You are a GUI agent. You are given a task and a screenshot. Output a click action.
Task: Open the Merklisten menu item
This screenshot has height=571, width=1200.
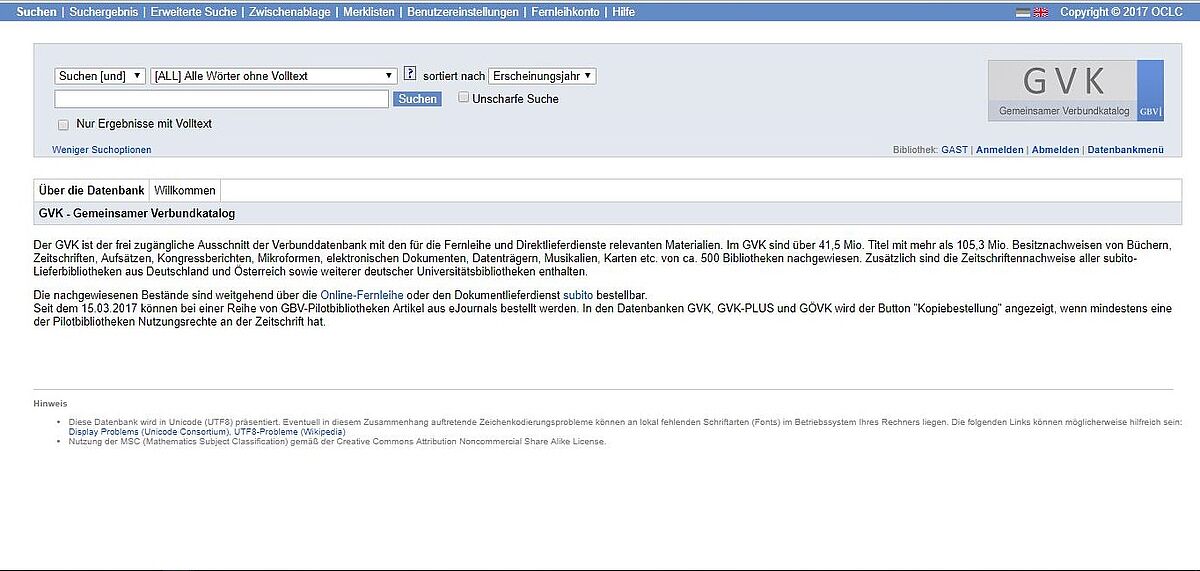click(x=369, y=12)
